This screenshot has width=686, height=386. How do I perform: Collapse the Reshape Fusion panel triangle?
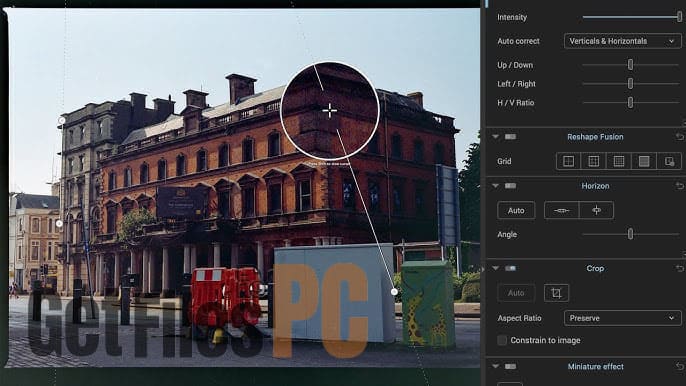(x=495, y=137)
